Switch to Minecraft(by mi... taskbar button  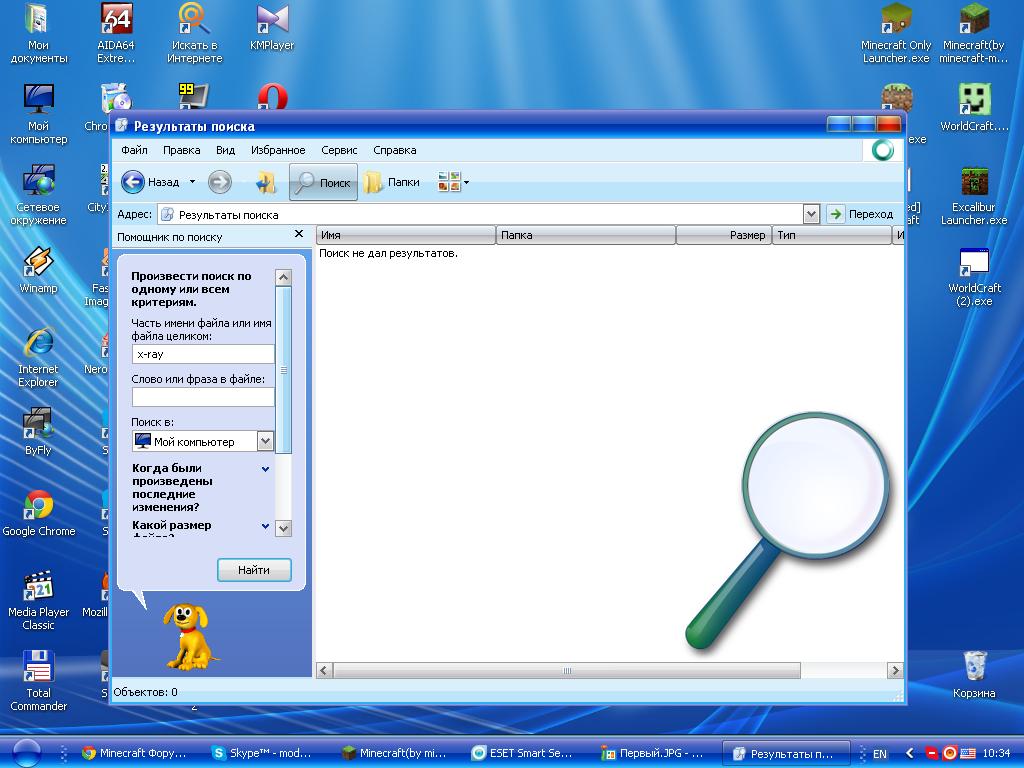[394, 753]
